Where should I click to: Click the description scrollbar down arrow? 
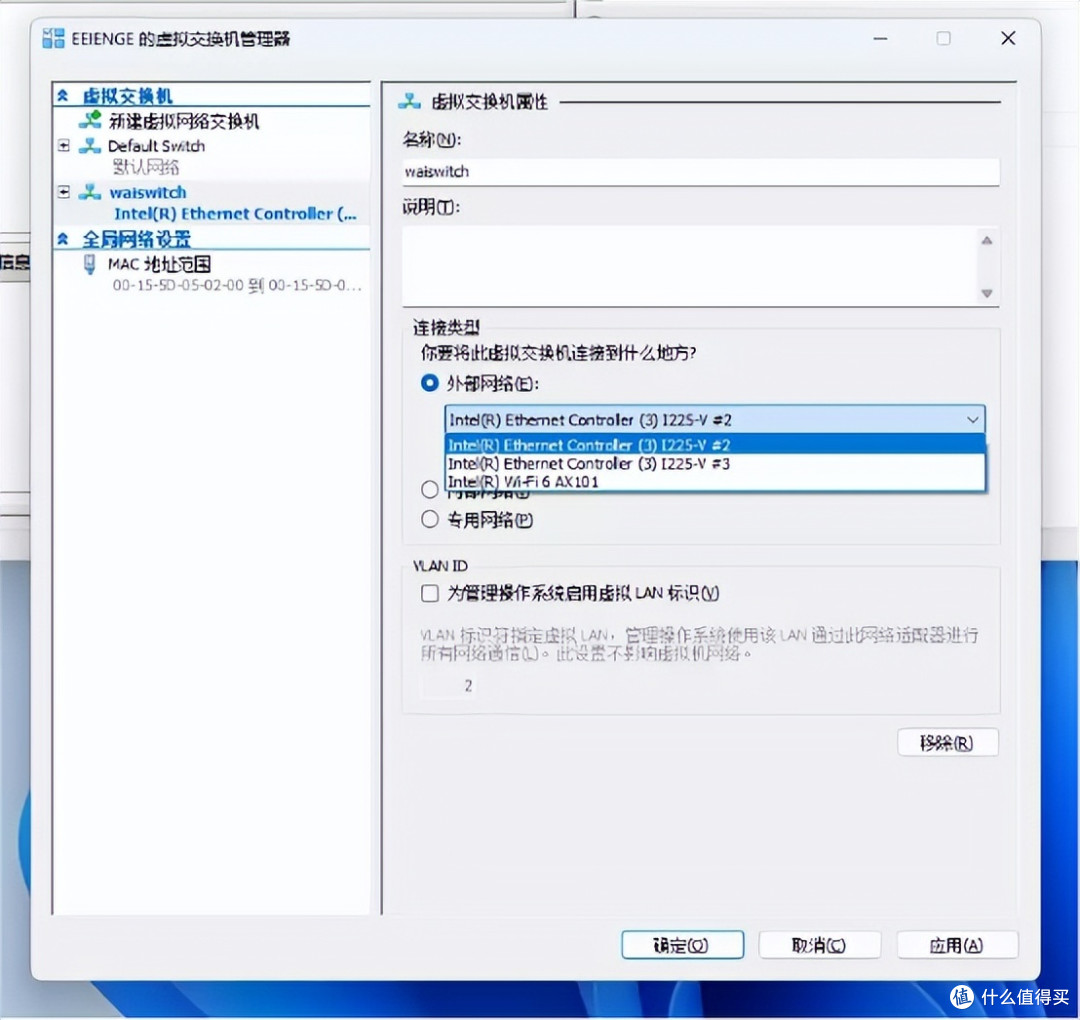(987, 293)
